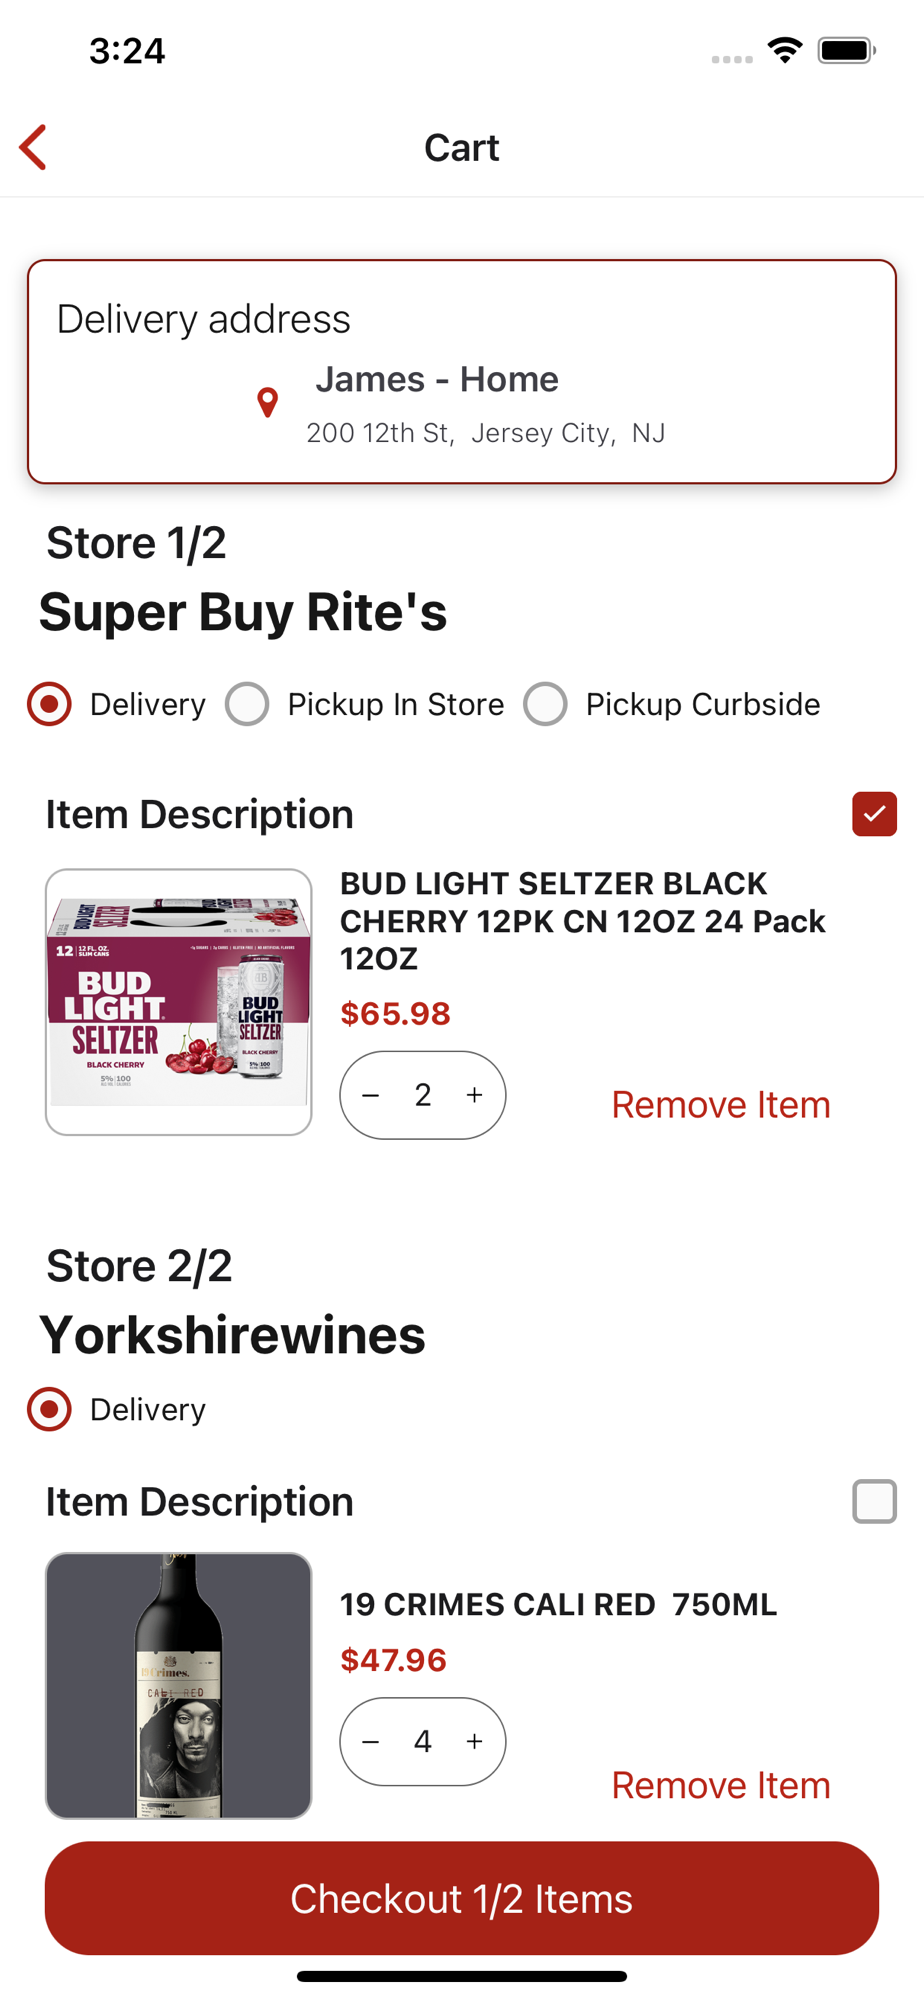Open the 19 Crimes bottle image
Image resolution: width=924 pixels, height=2000 pixels.
point(179,1685)
